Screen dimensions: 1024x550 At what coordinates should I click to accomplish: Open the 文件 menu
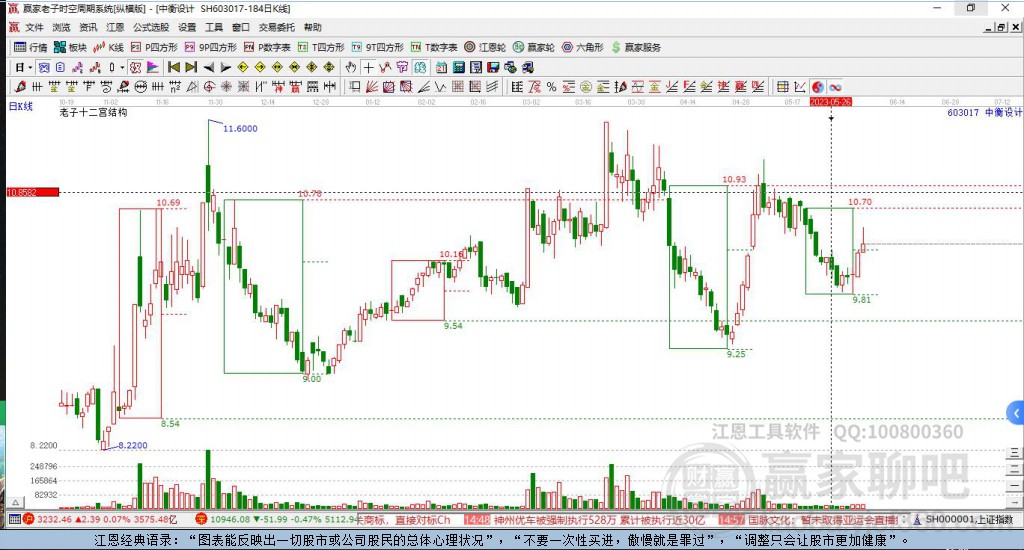point(34,27)
